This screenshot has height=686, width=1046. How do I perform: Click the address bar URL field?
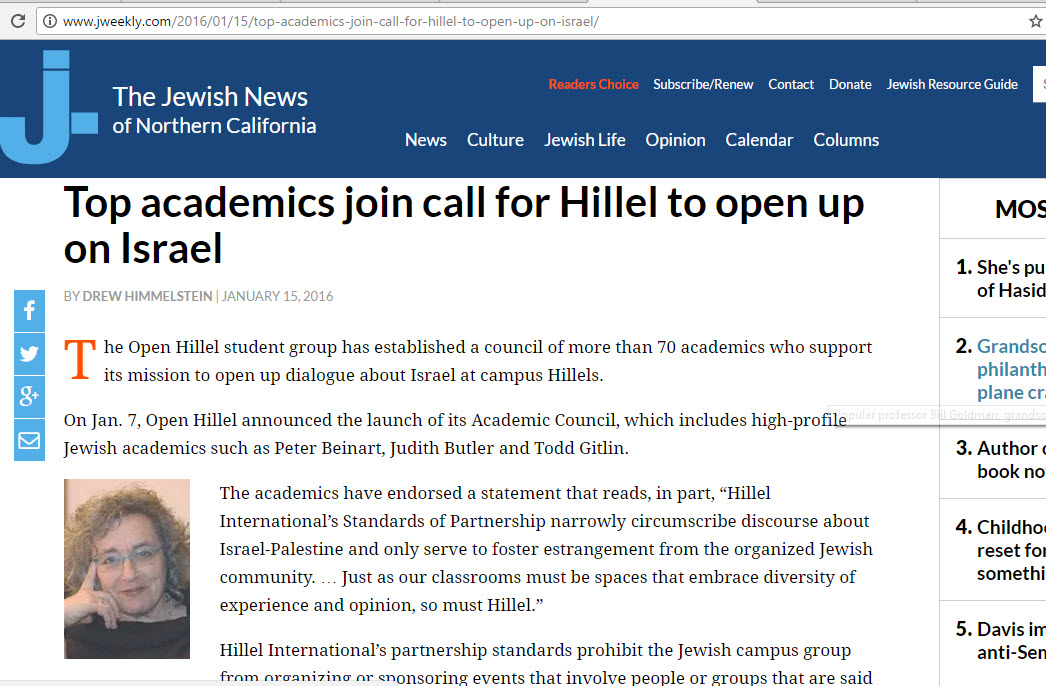coord(534,21)
